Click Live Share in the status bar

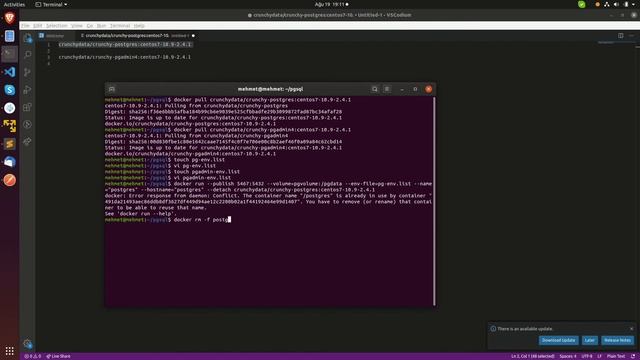click(58, 356)
